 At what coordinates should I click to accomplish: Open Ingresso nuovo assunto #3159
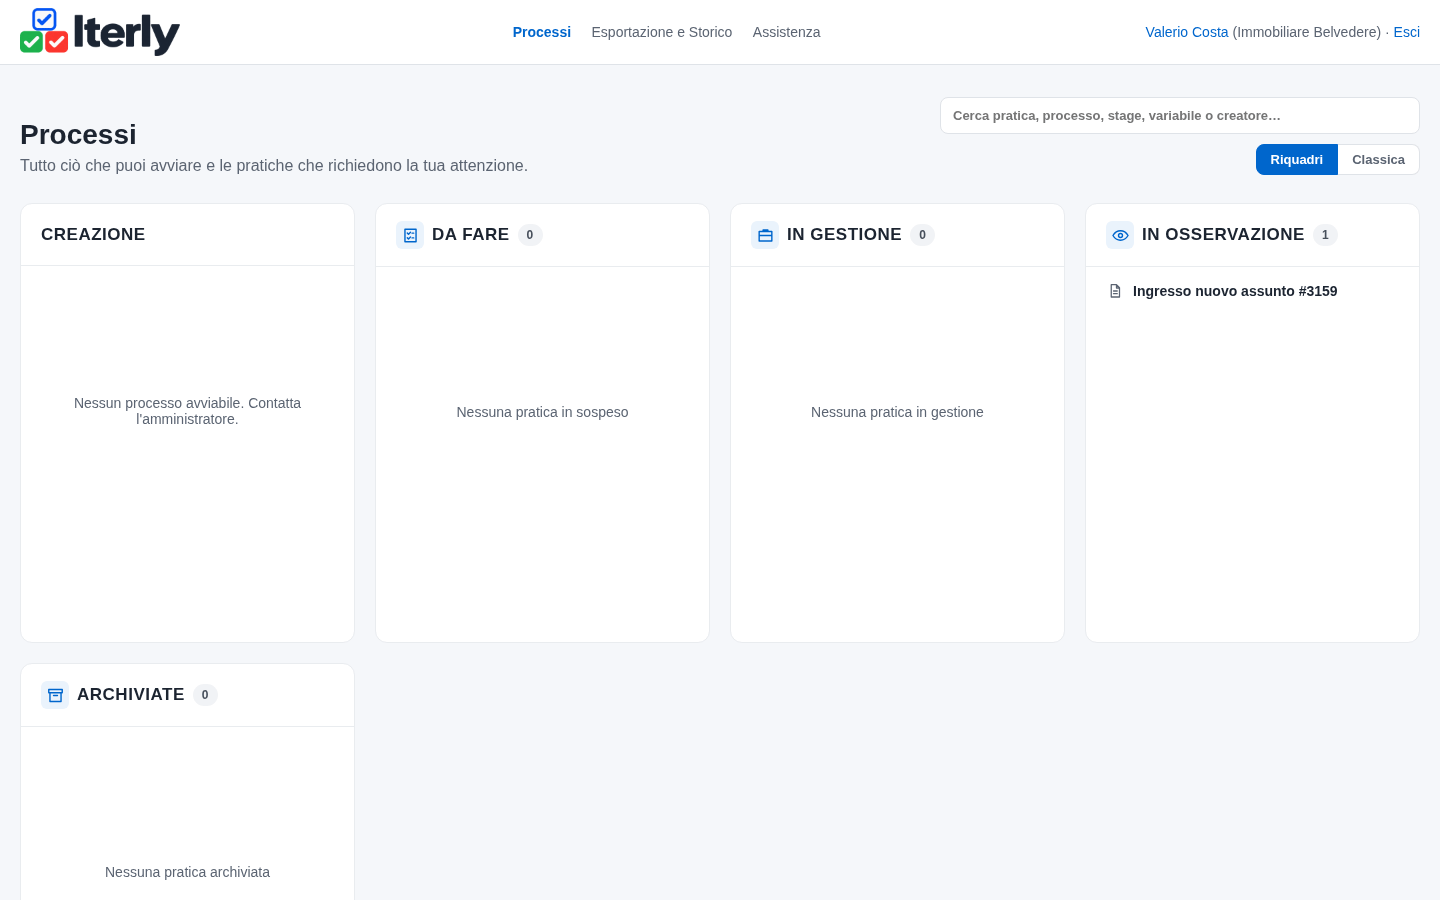point(1235,291)
